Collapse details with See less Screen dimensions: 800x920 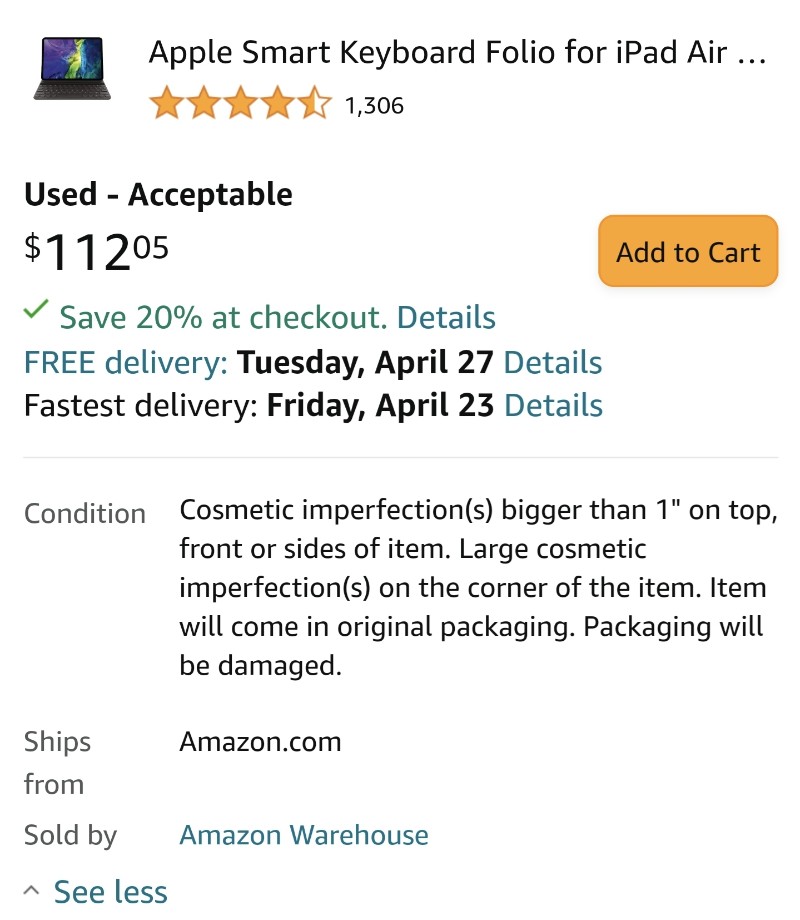click(x=110, y=892)
